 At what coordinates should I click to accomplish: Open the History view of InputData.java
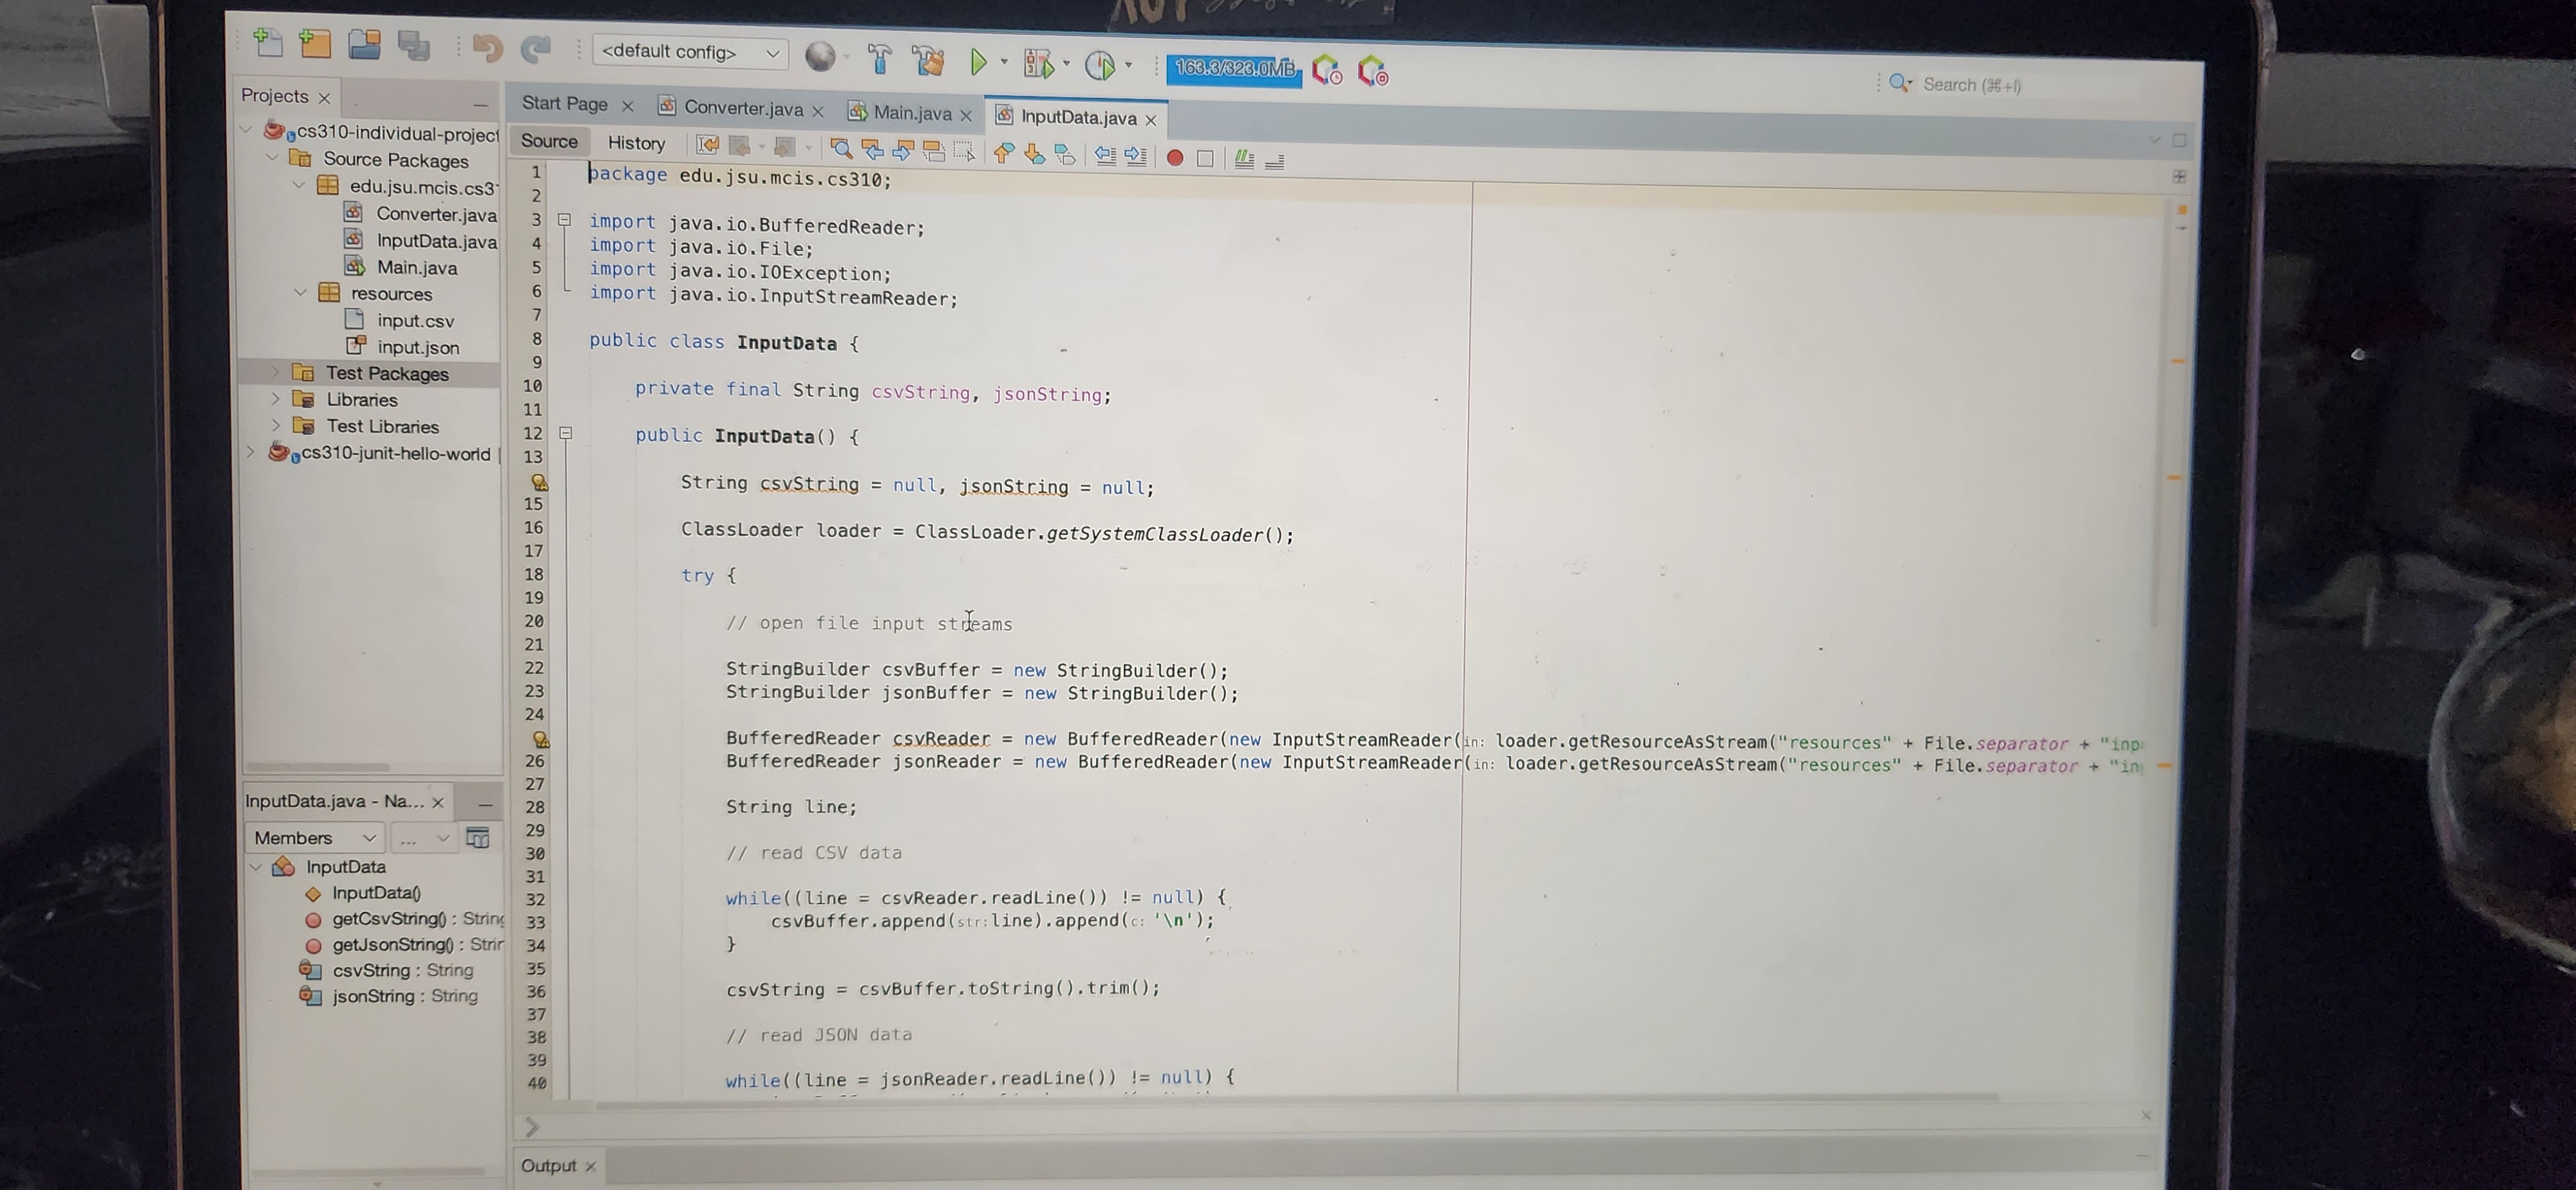coord(637,143)
